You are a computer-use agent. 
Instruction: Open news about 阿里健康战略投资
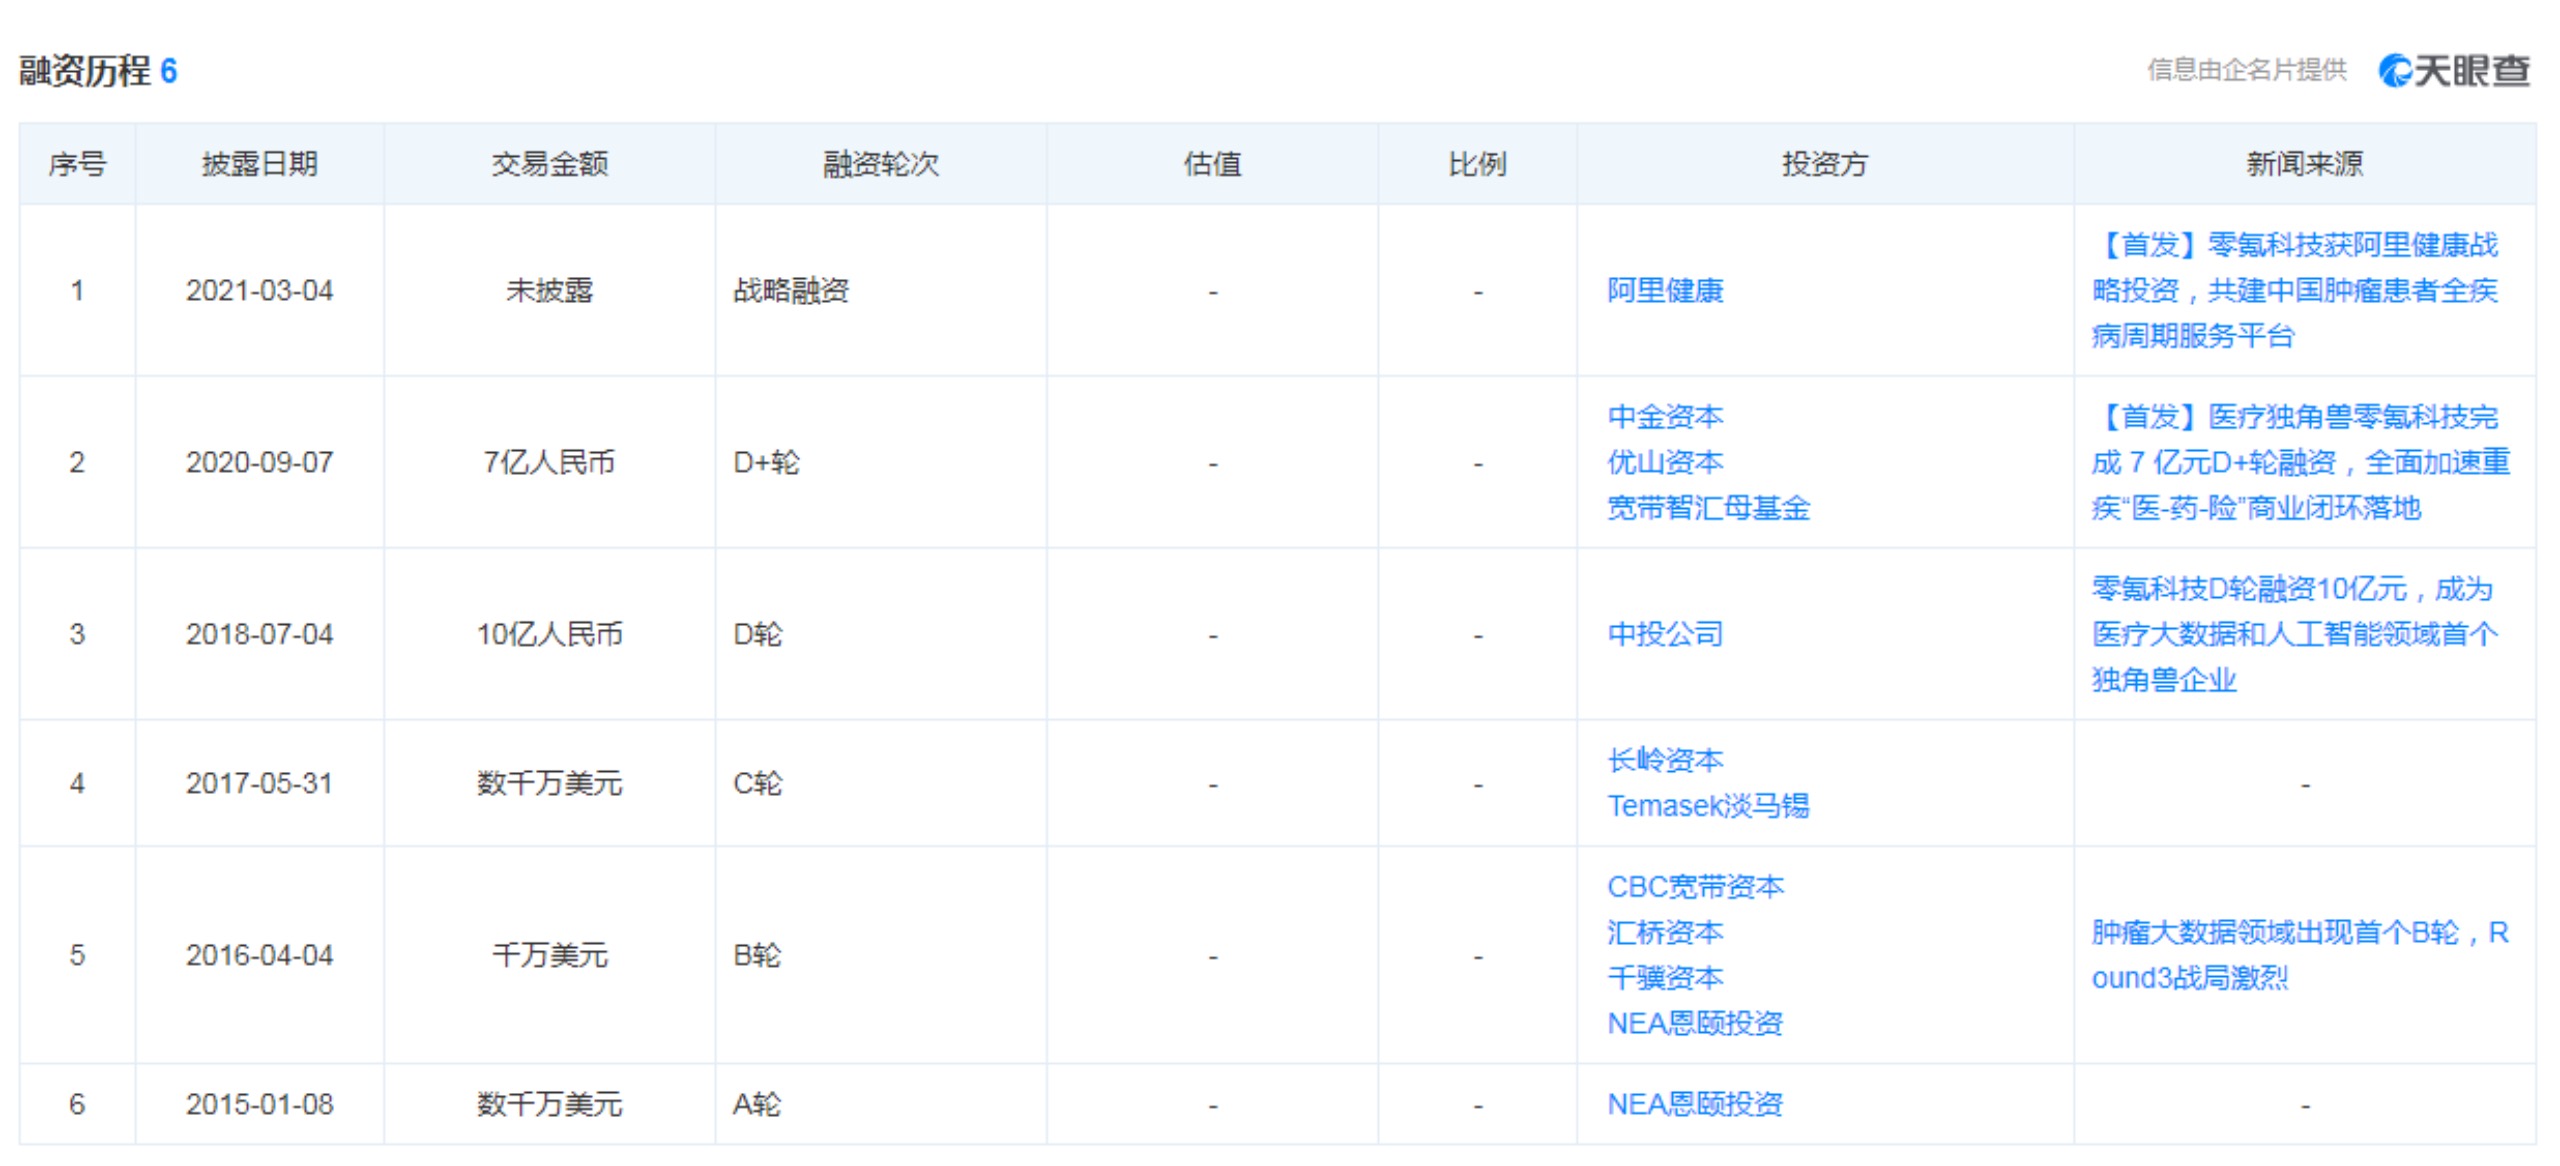click(2294, 291)
